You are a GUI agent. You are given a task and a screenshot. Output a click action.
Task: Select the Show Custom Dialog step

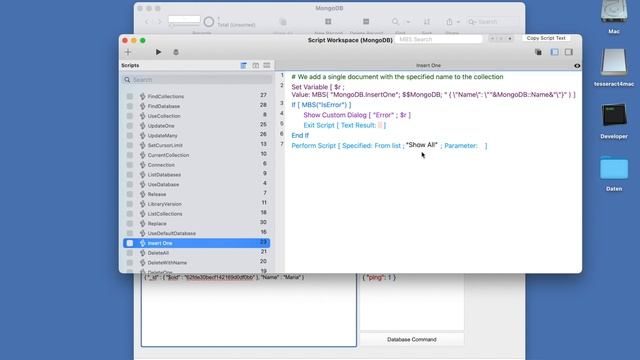(357, 115)
